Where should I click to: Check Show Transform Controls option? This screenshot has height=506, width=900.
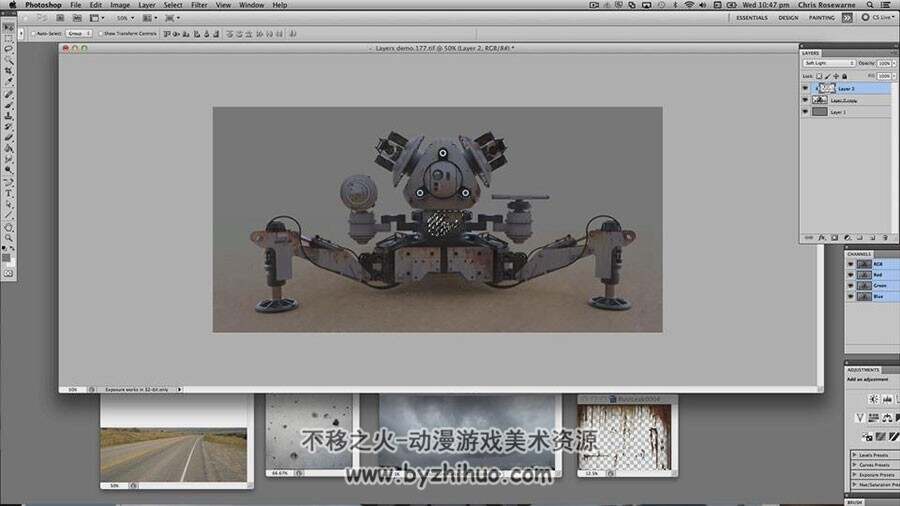[100, 34]
